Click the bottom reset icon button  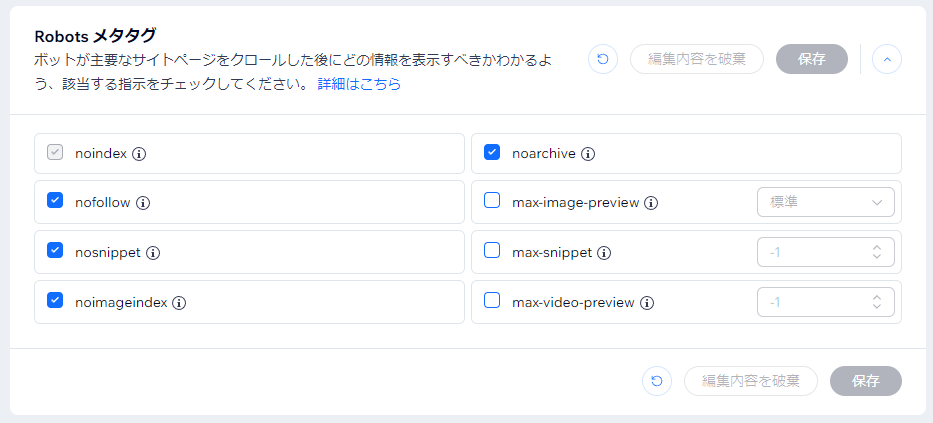pos(657,381)
